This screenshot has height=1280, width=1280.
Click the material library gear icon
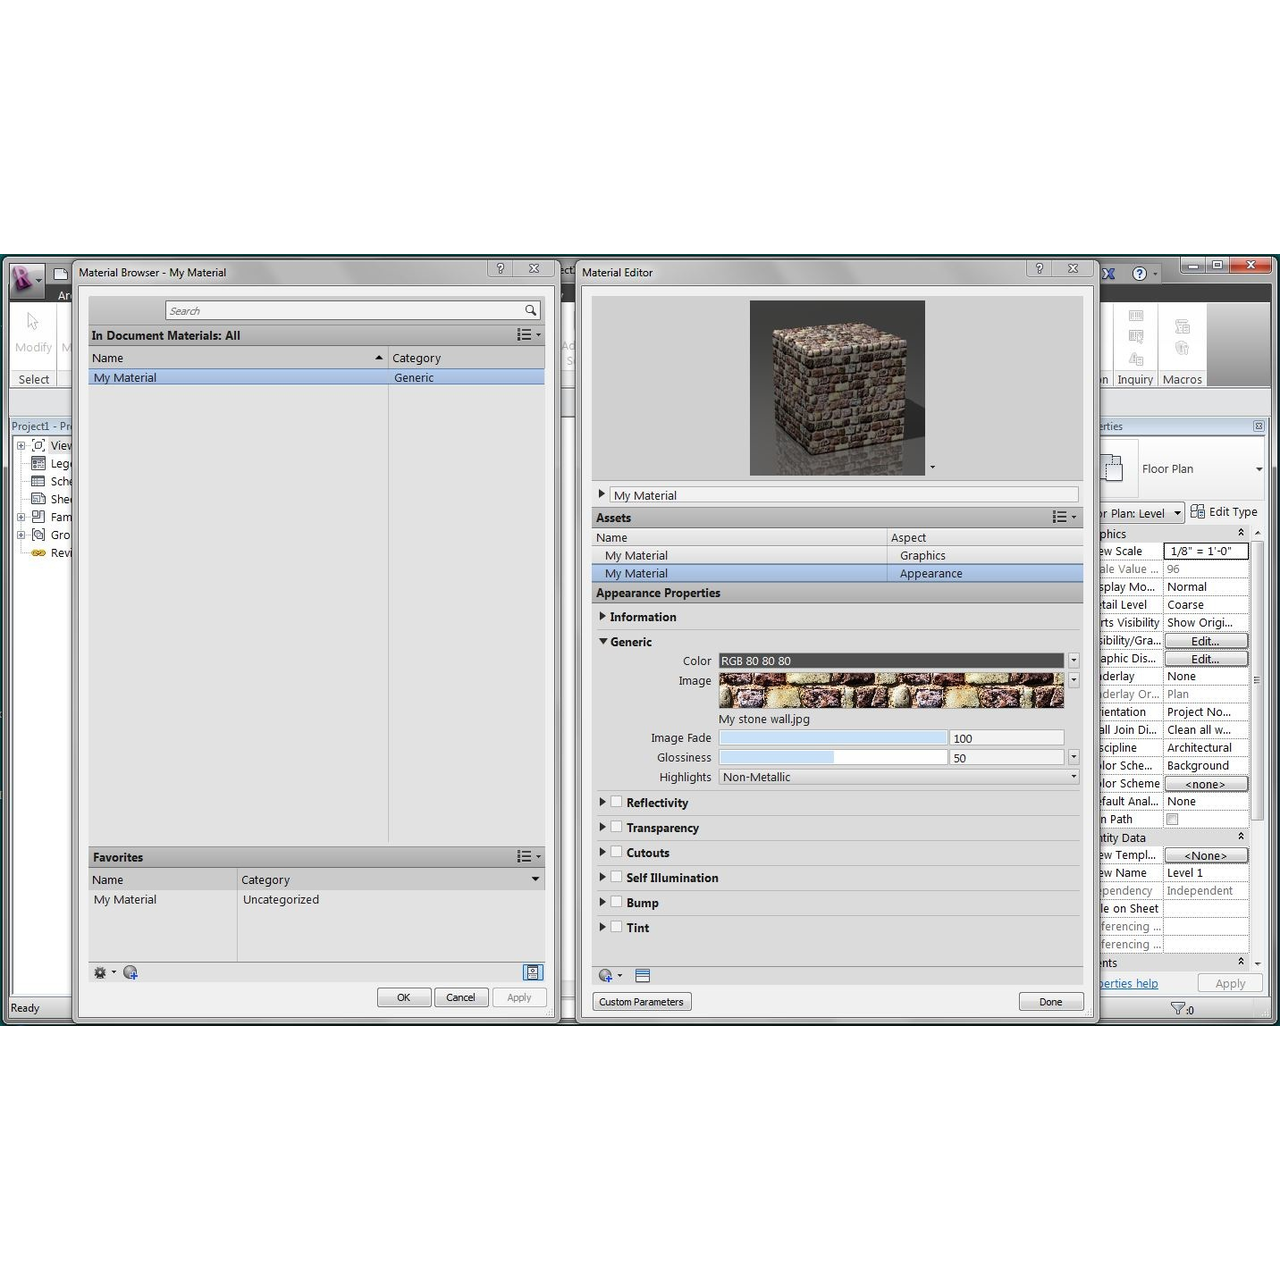tap(101, 973)
